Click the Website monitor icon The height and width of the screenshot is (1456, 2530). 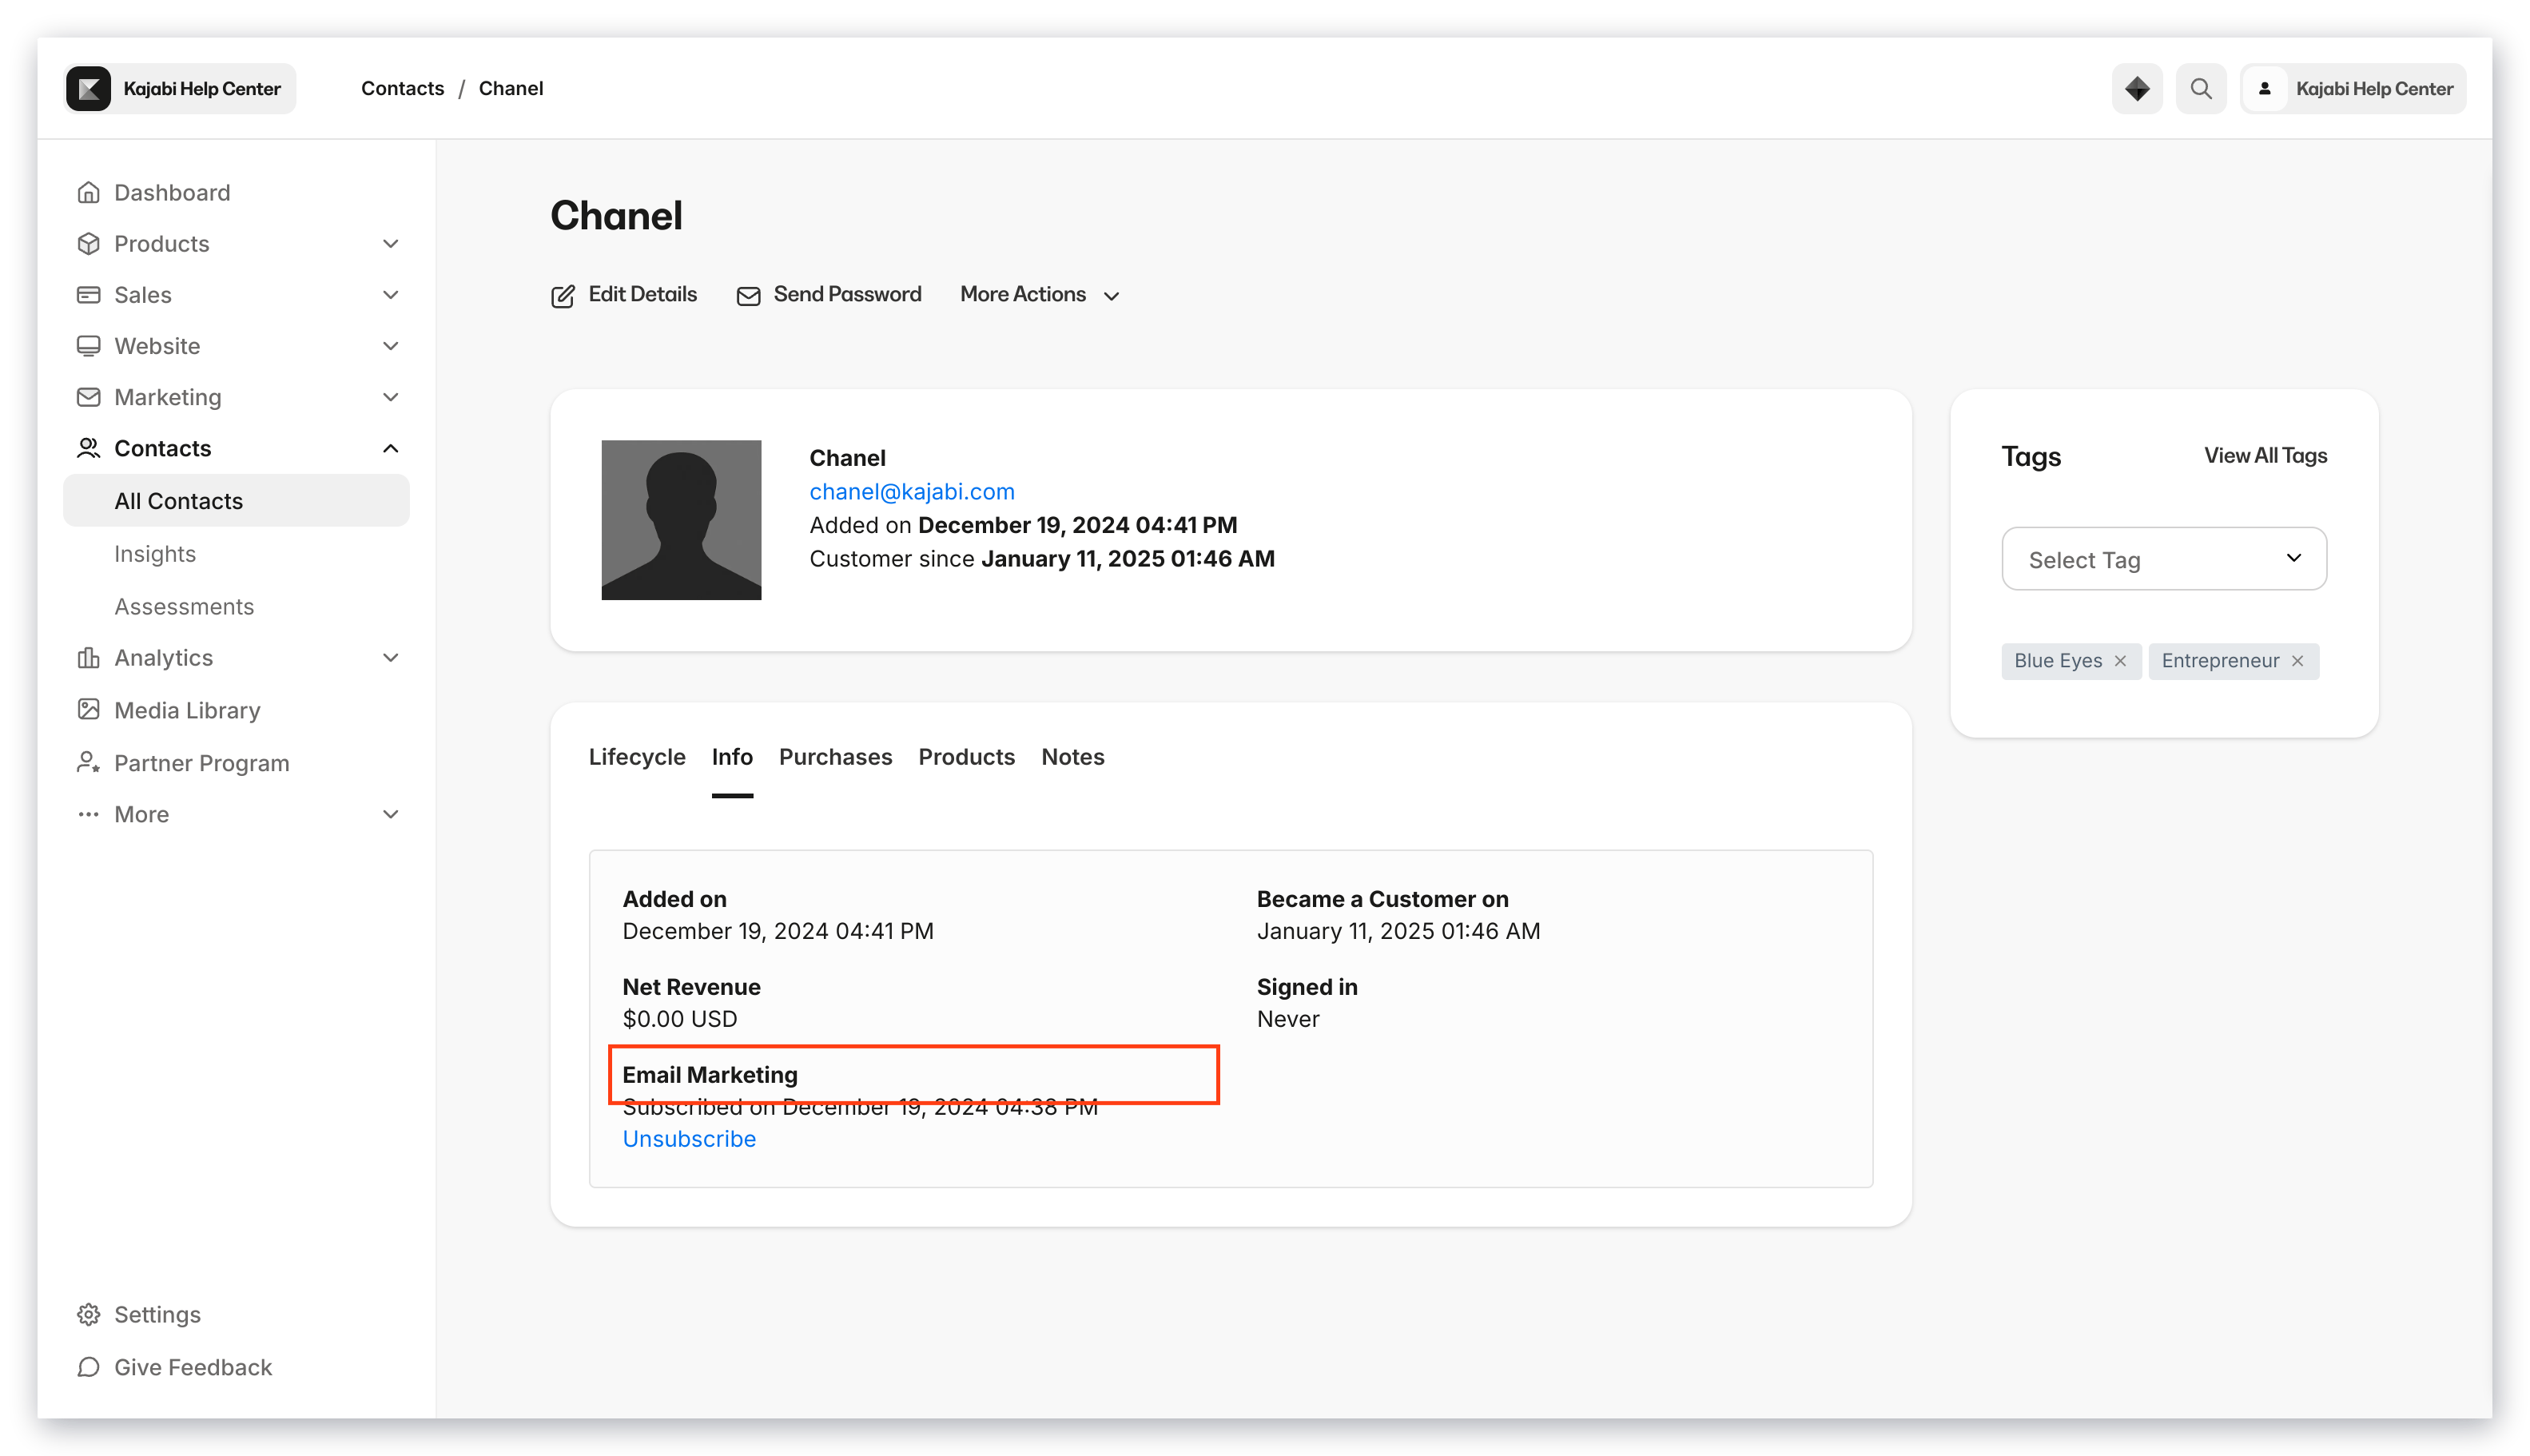click(x=88, y=345)
